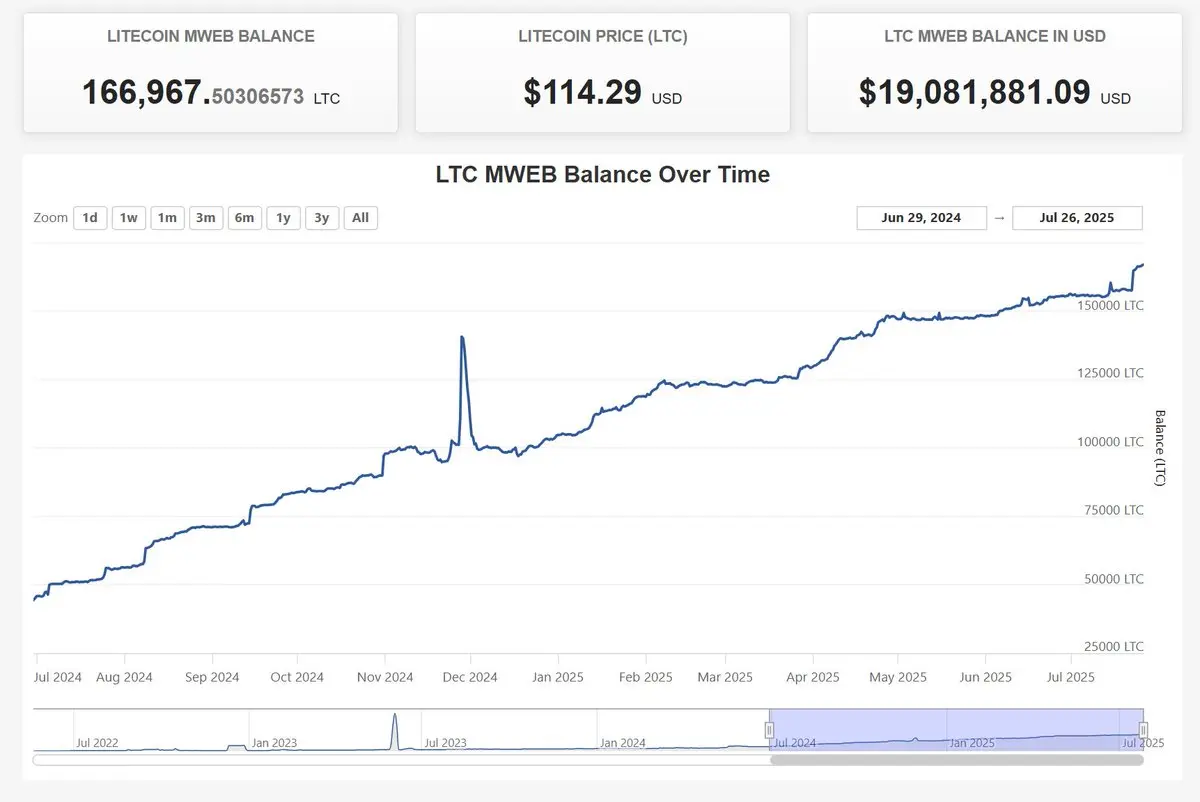Grab the right navigator range handle
This screenshot has height=802, width=1200.
(1143, 731)
